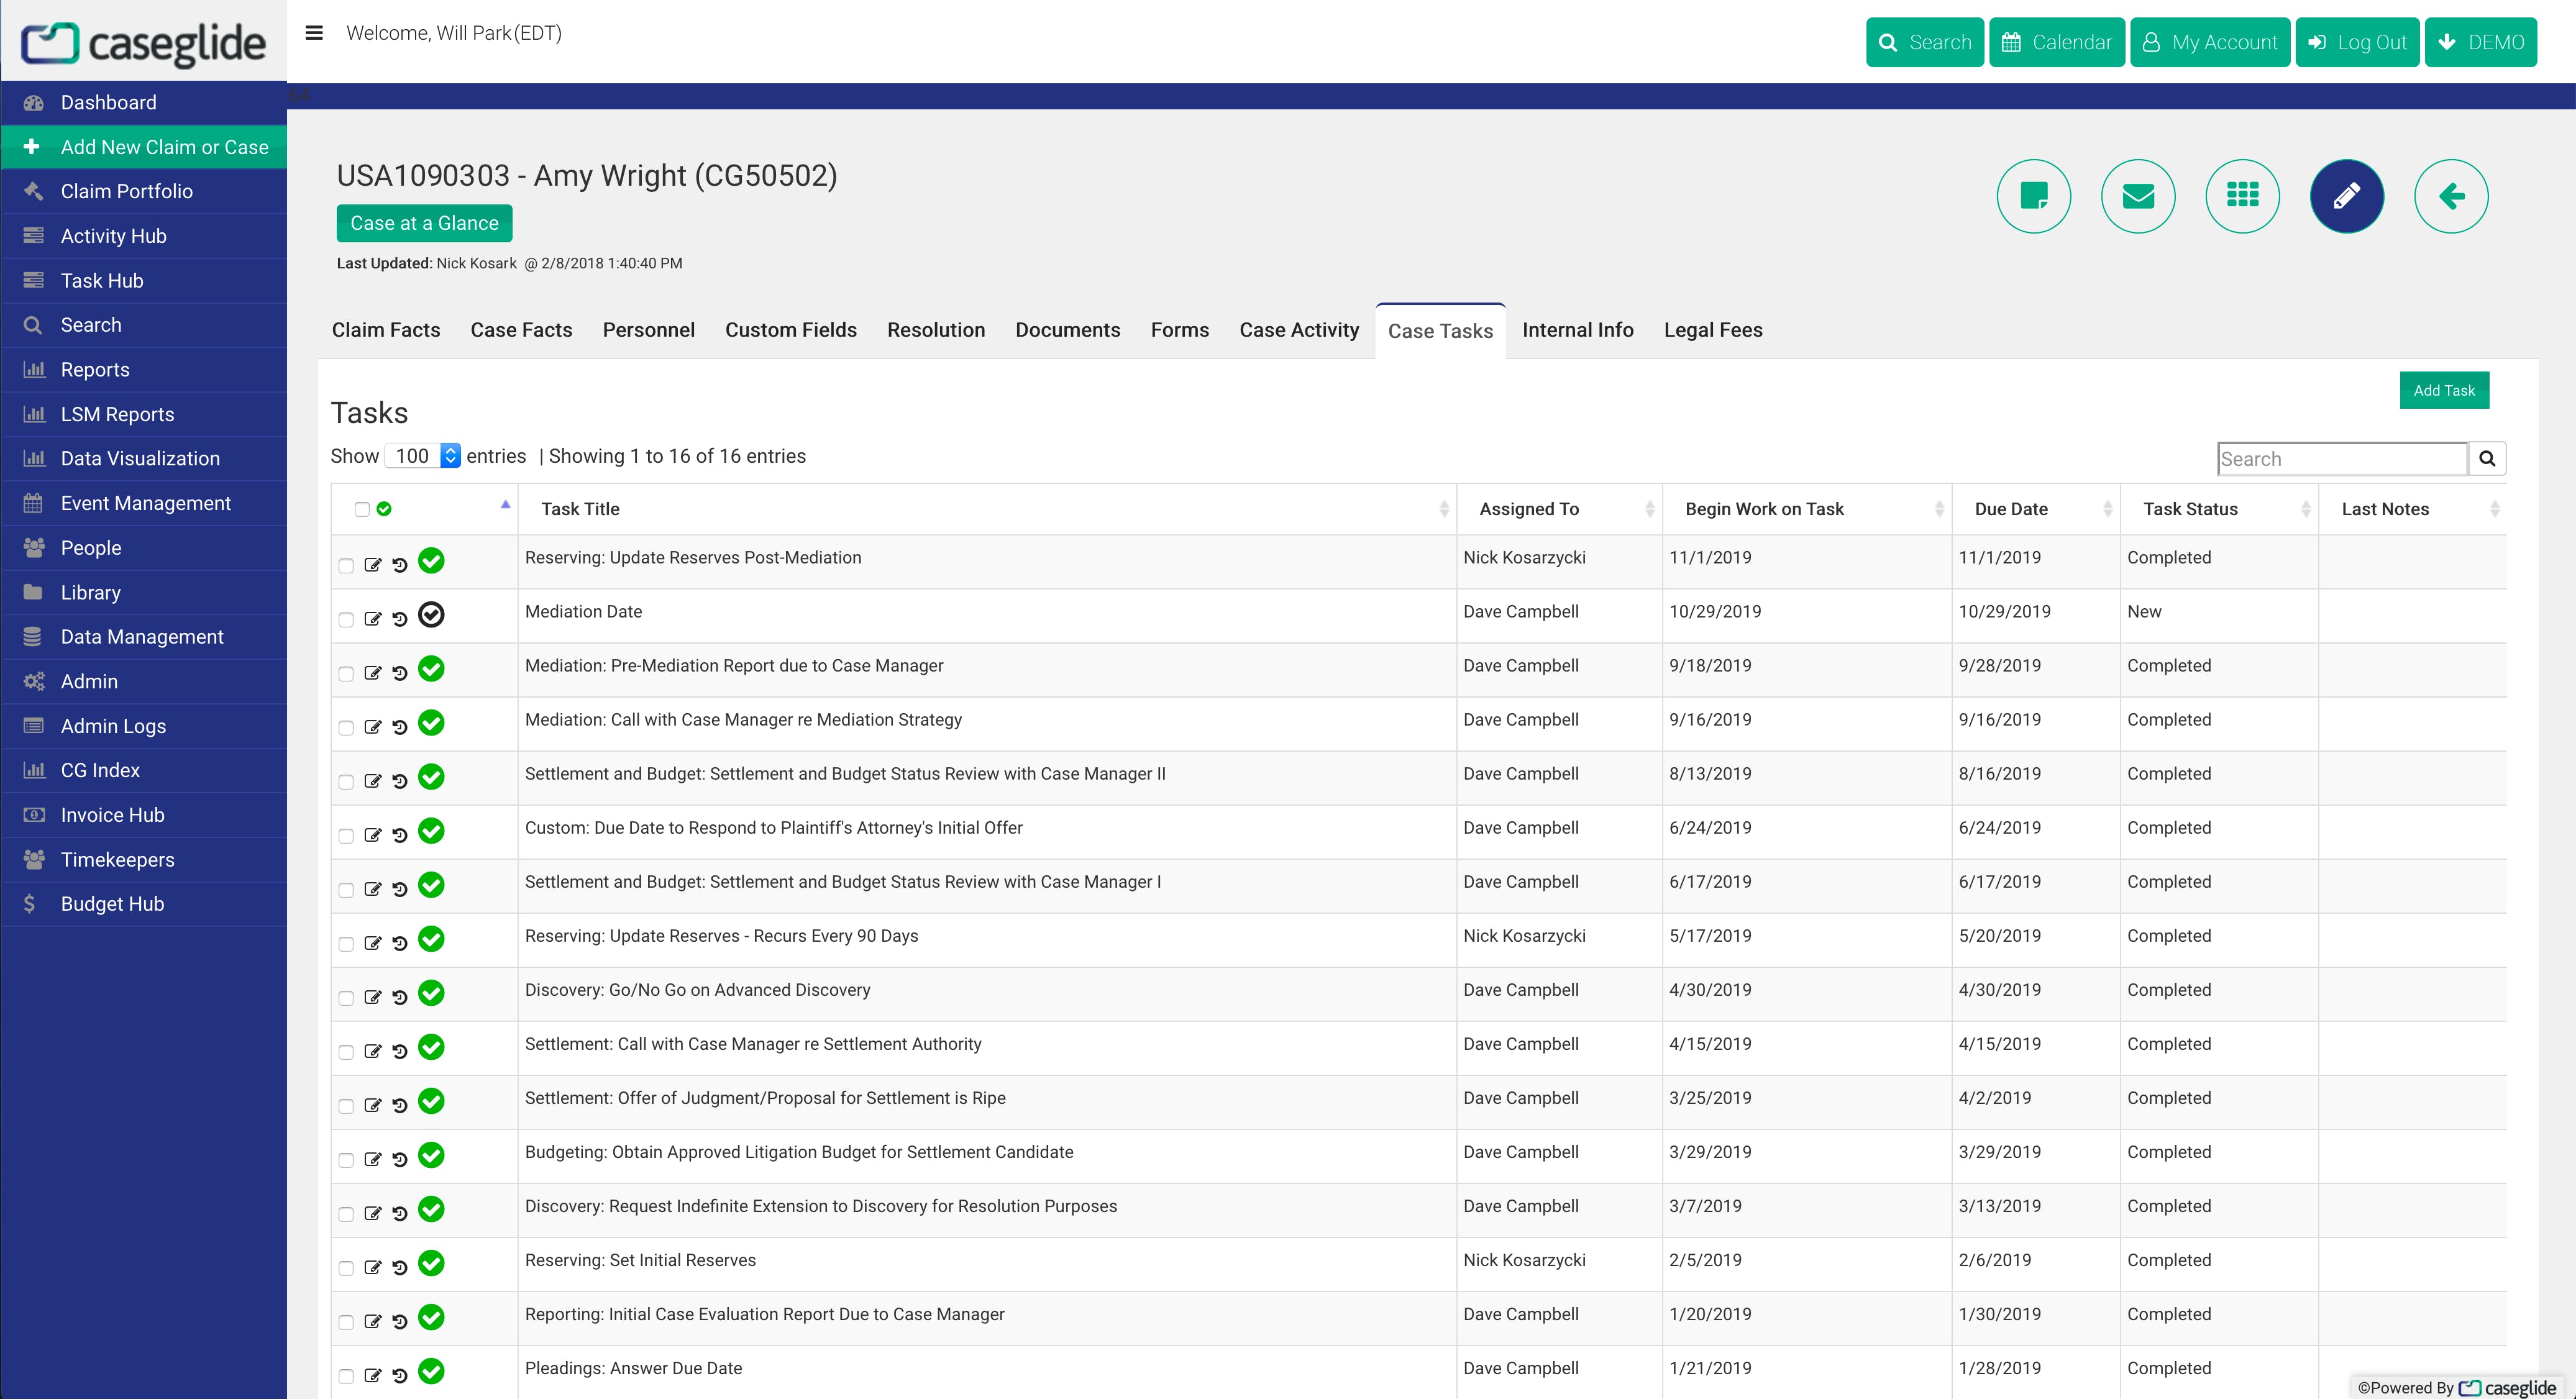
Task: Click the search magnifier beside tasks search
Action: (2487, 459)
